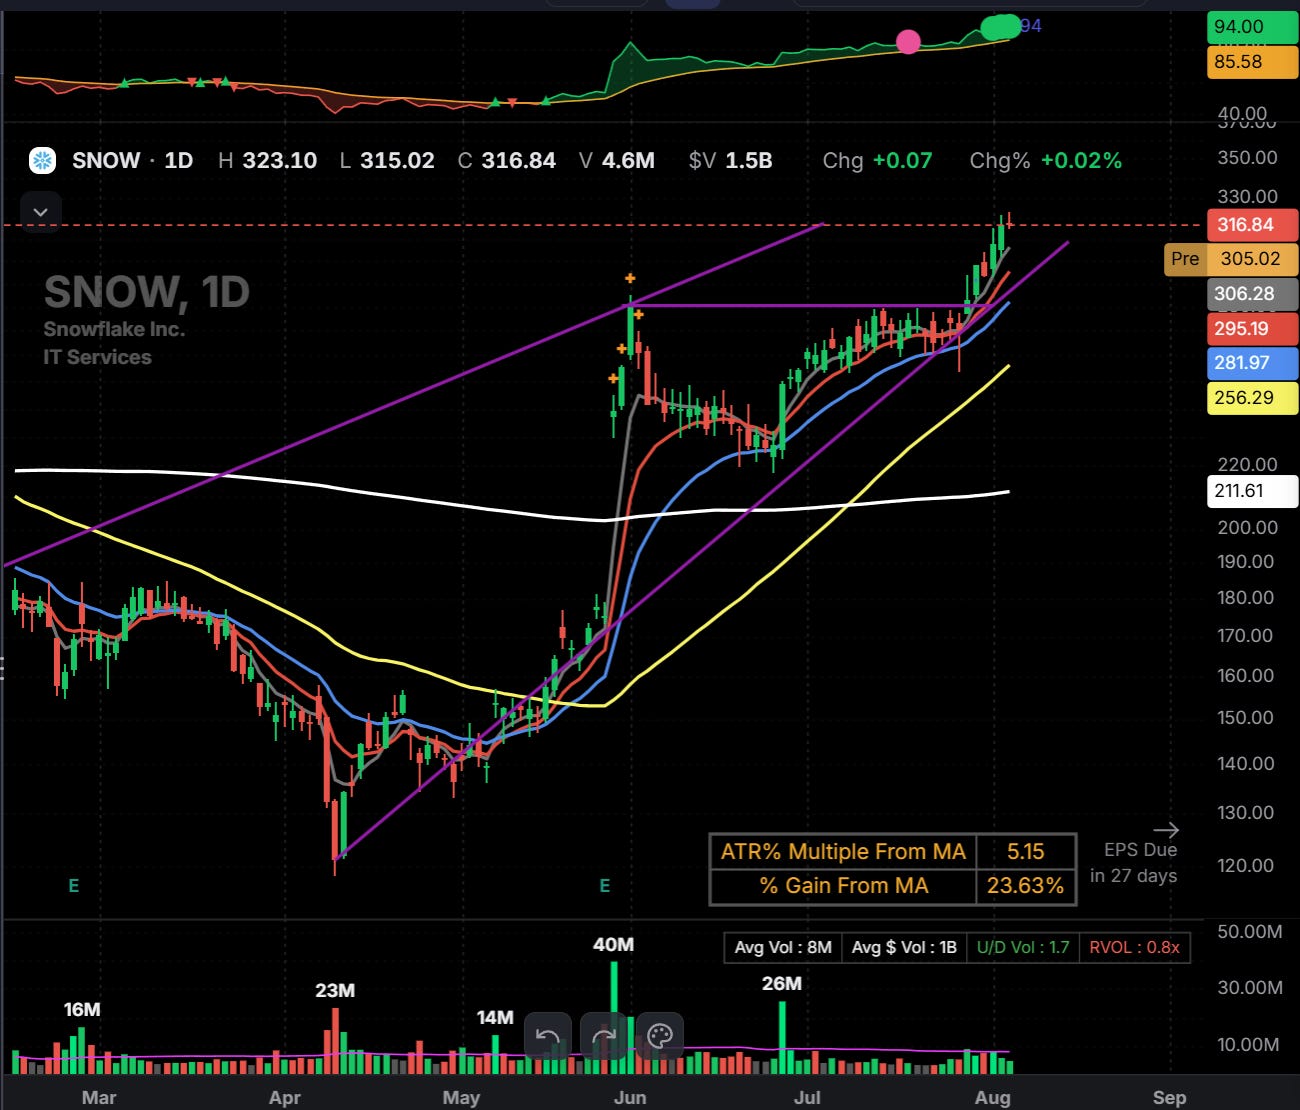Click the Apr label on the time axis
Image resolution: width=1300 pixels, height=1110 pixels.
coord(285,1098)
